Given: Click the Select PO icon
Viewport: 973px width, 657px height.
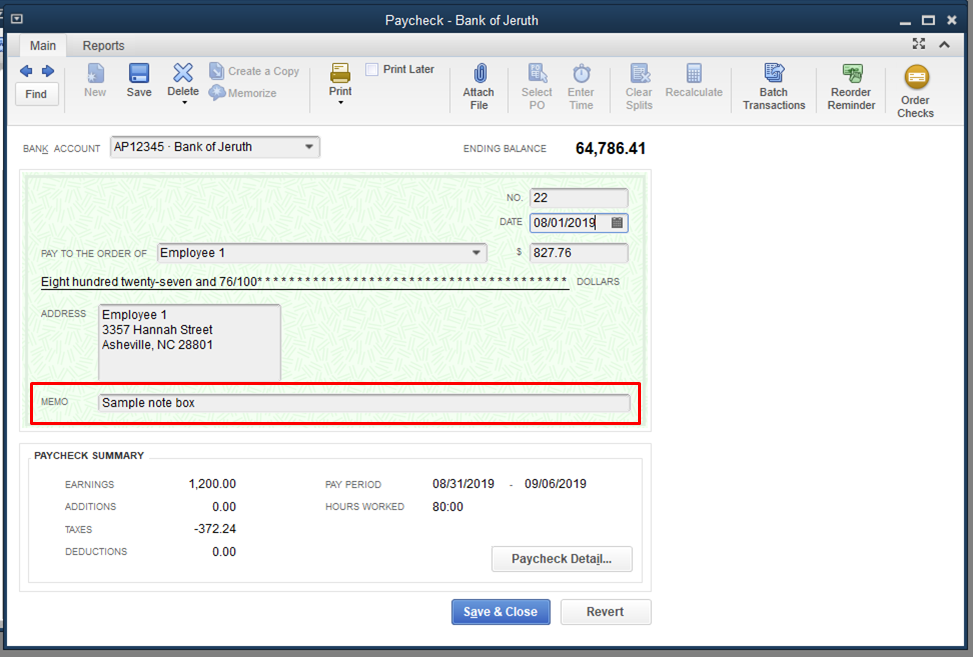Looking at the screenshot, I should click(537, 74).
